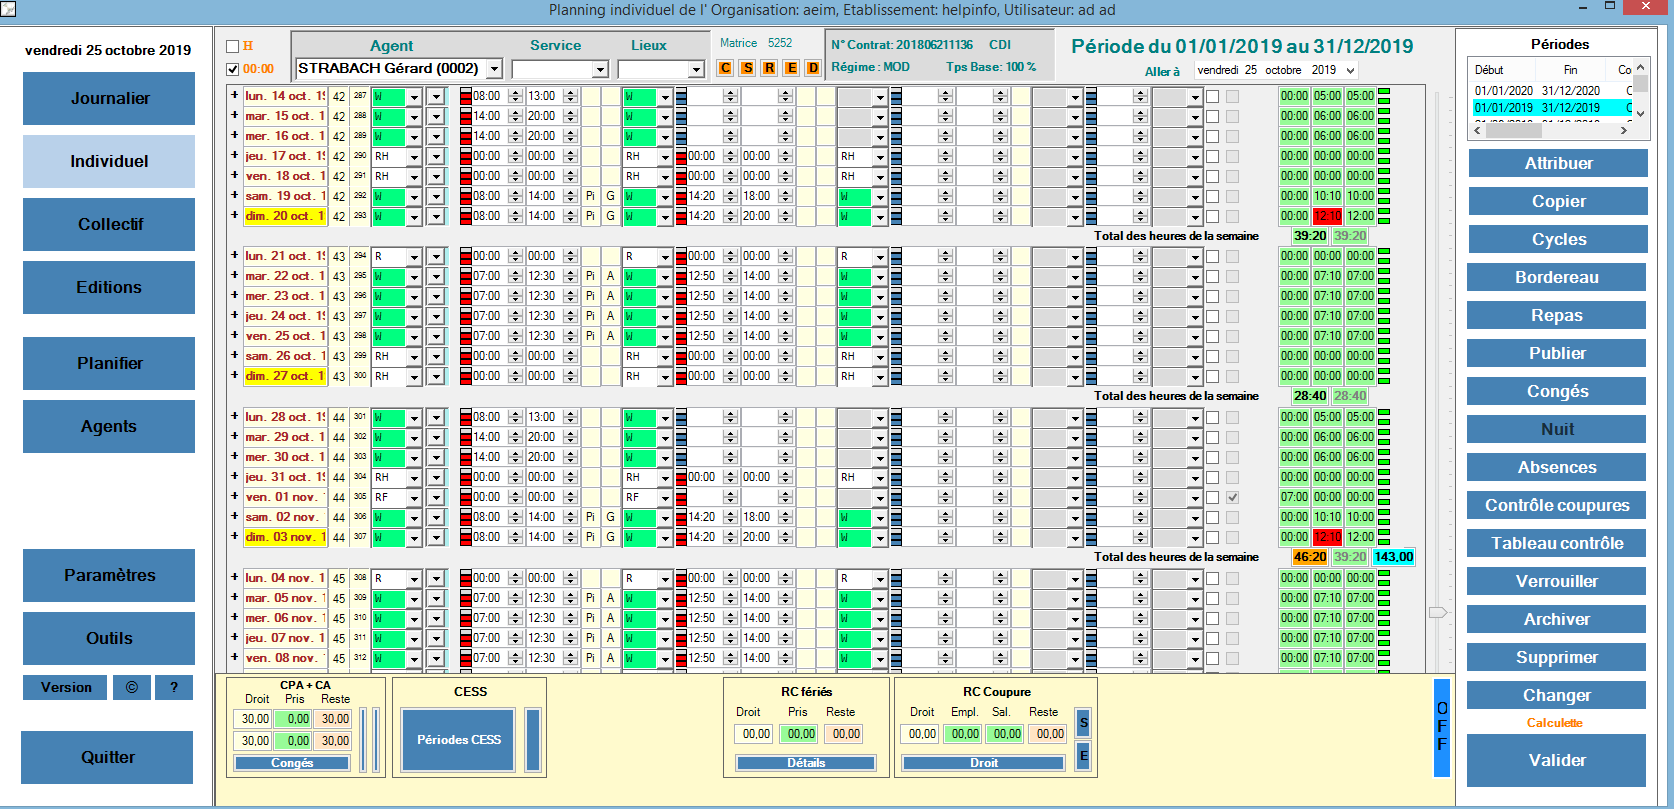
Task: Click the orange E icon button
Action: pos(791,68)
